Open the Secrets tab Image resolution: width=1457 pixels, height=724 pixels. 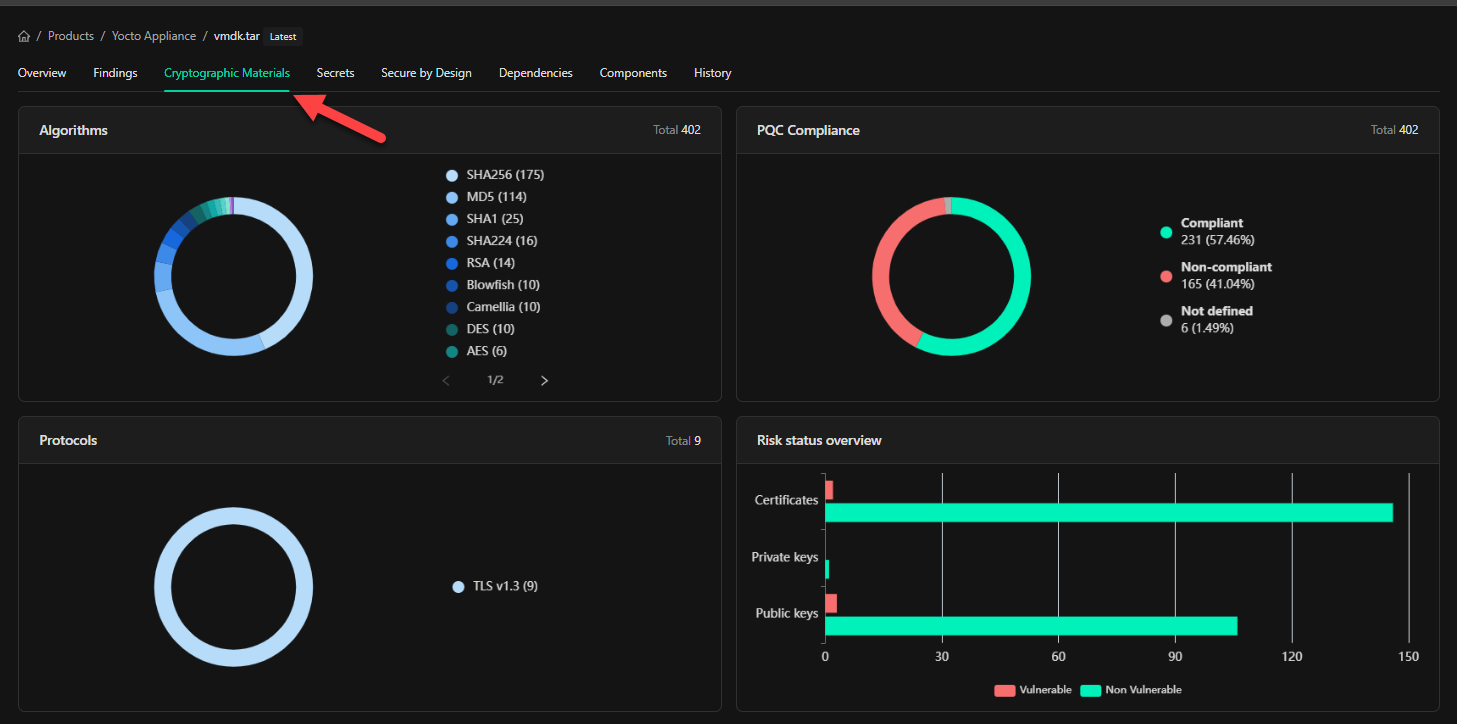[x=336, y=73]
